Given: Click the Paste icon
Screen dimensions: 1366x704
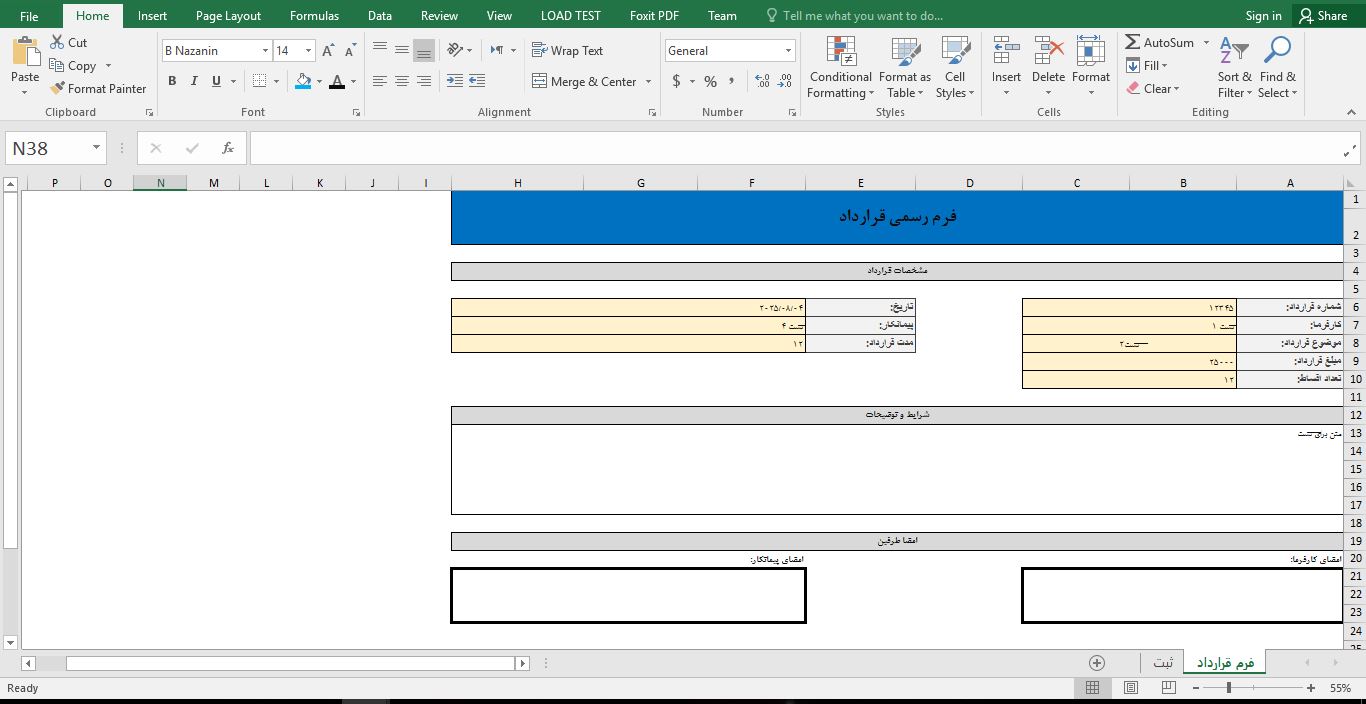Looking at the screenshot, I should pos(25,52).
